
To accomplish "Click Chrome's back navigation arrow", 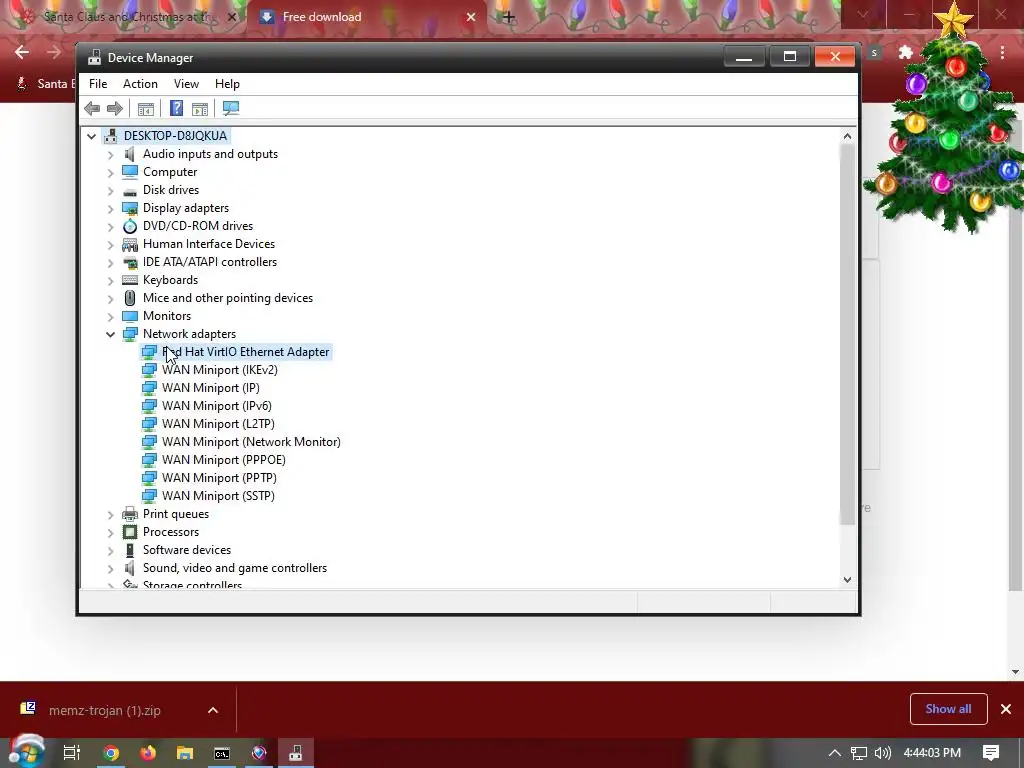I will pos(22,52).
